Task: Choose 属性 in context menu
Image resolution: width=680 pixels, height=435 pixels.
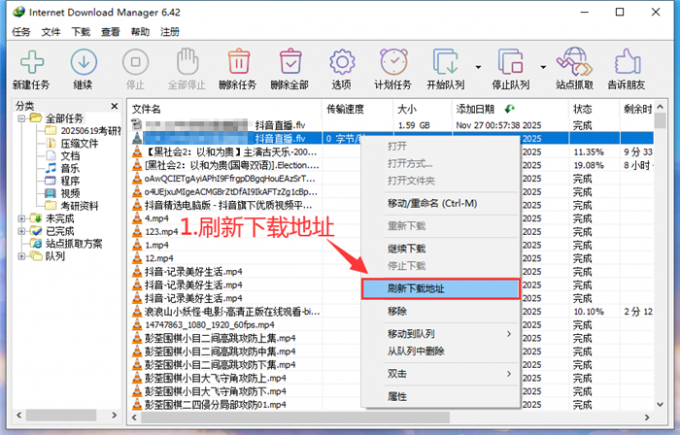Action: (441, 396)
